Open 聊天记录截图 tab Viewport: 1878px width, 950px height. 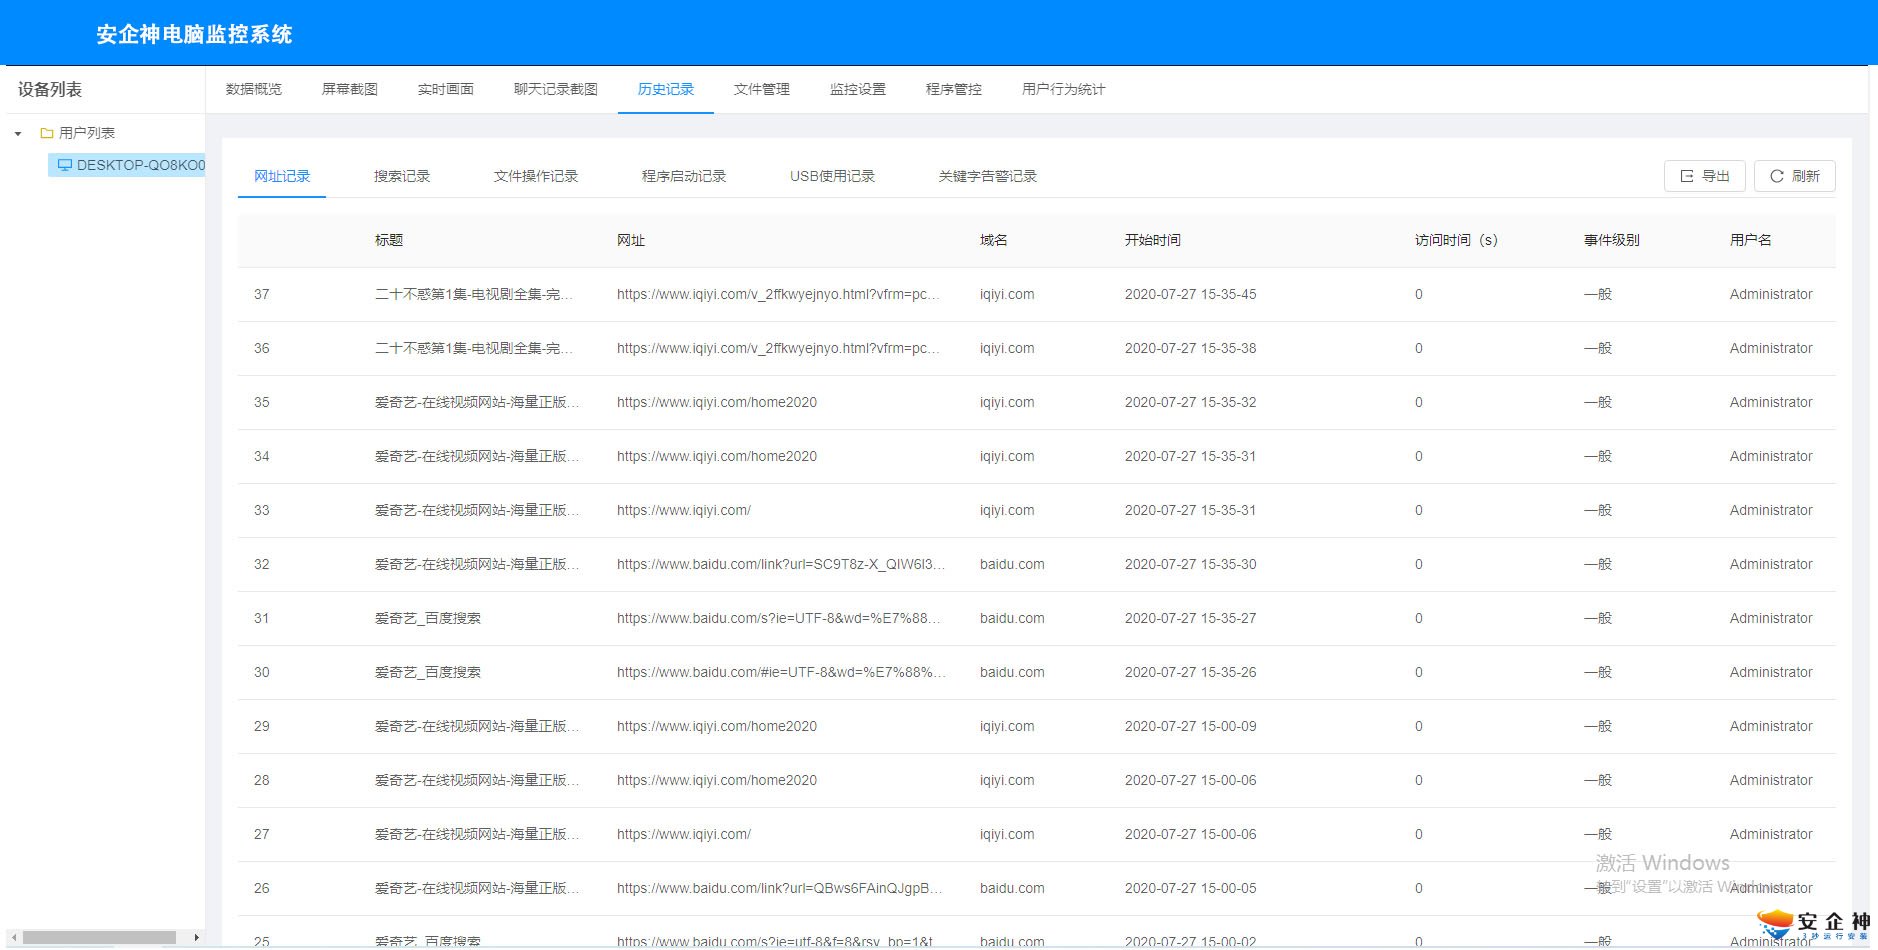point(556,89)
